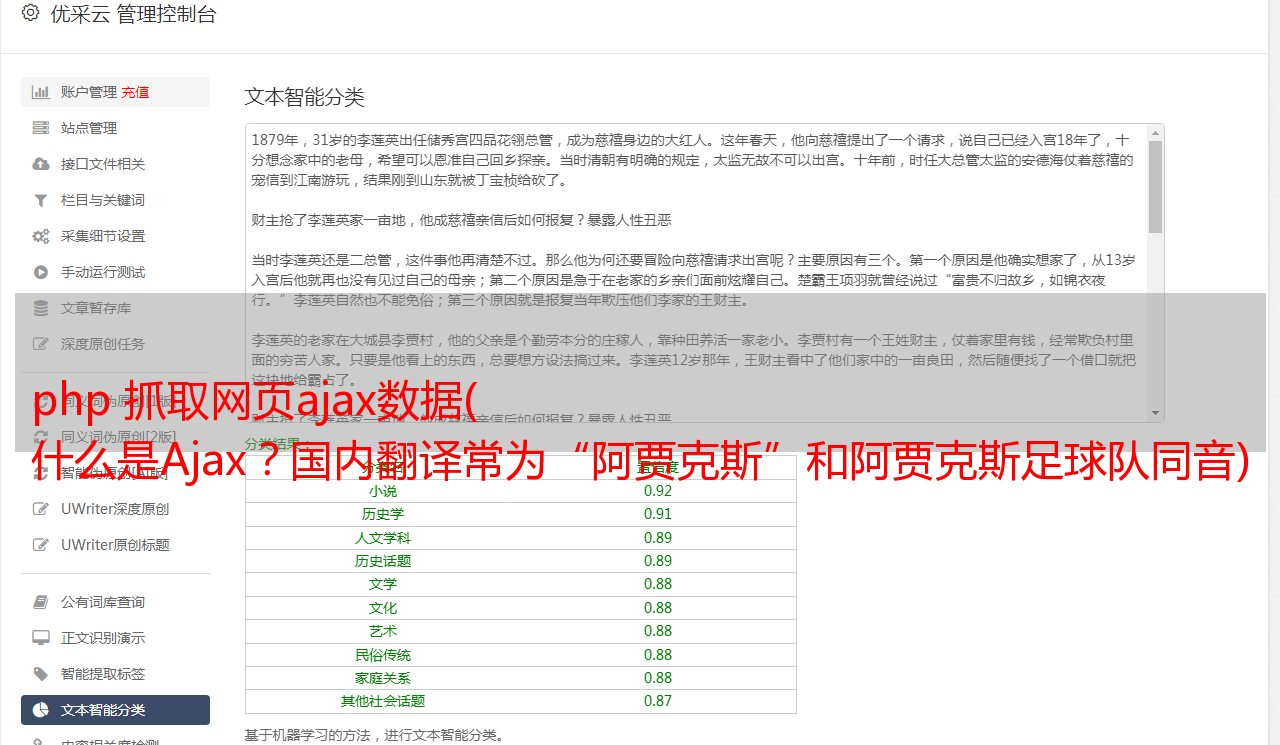Click the 民俗传统 category cell
This screenshot has width=1280, height=745.
coord(383,655)
